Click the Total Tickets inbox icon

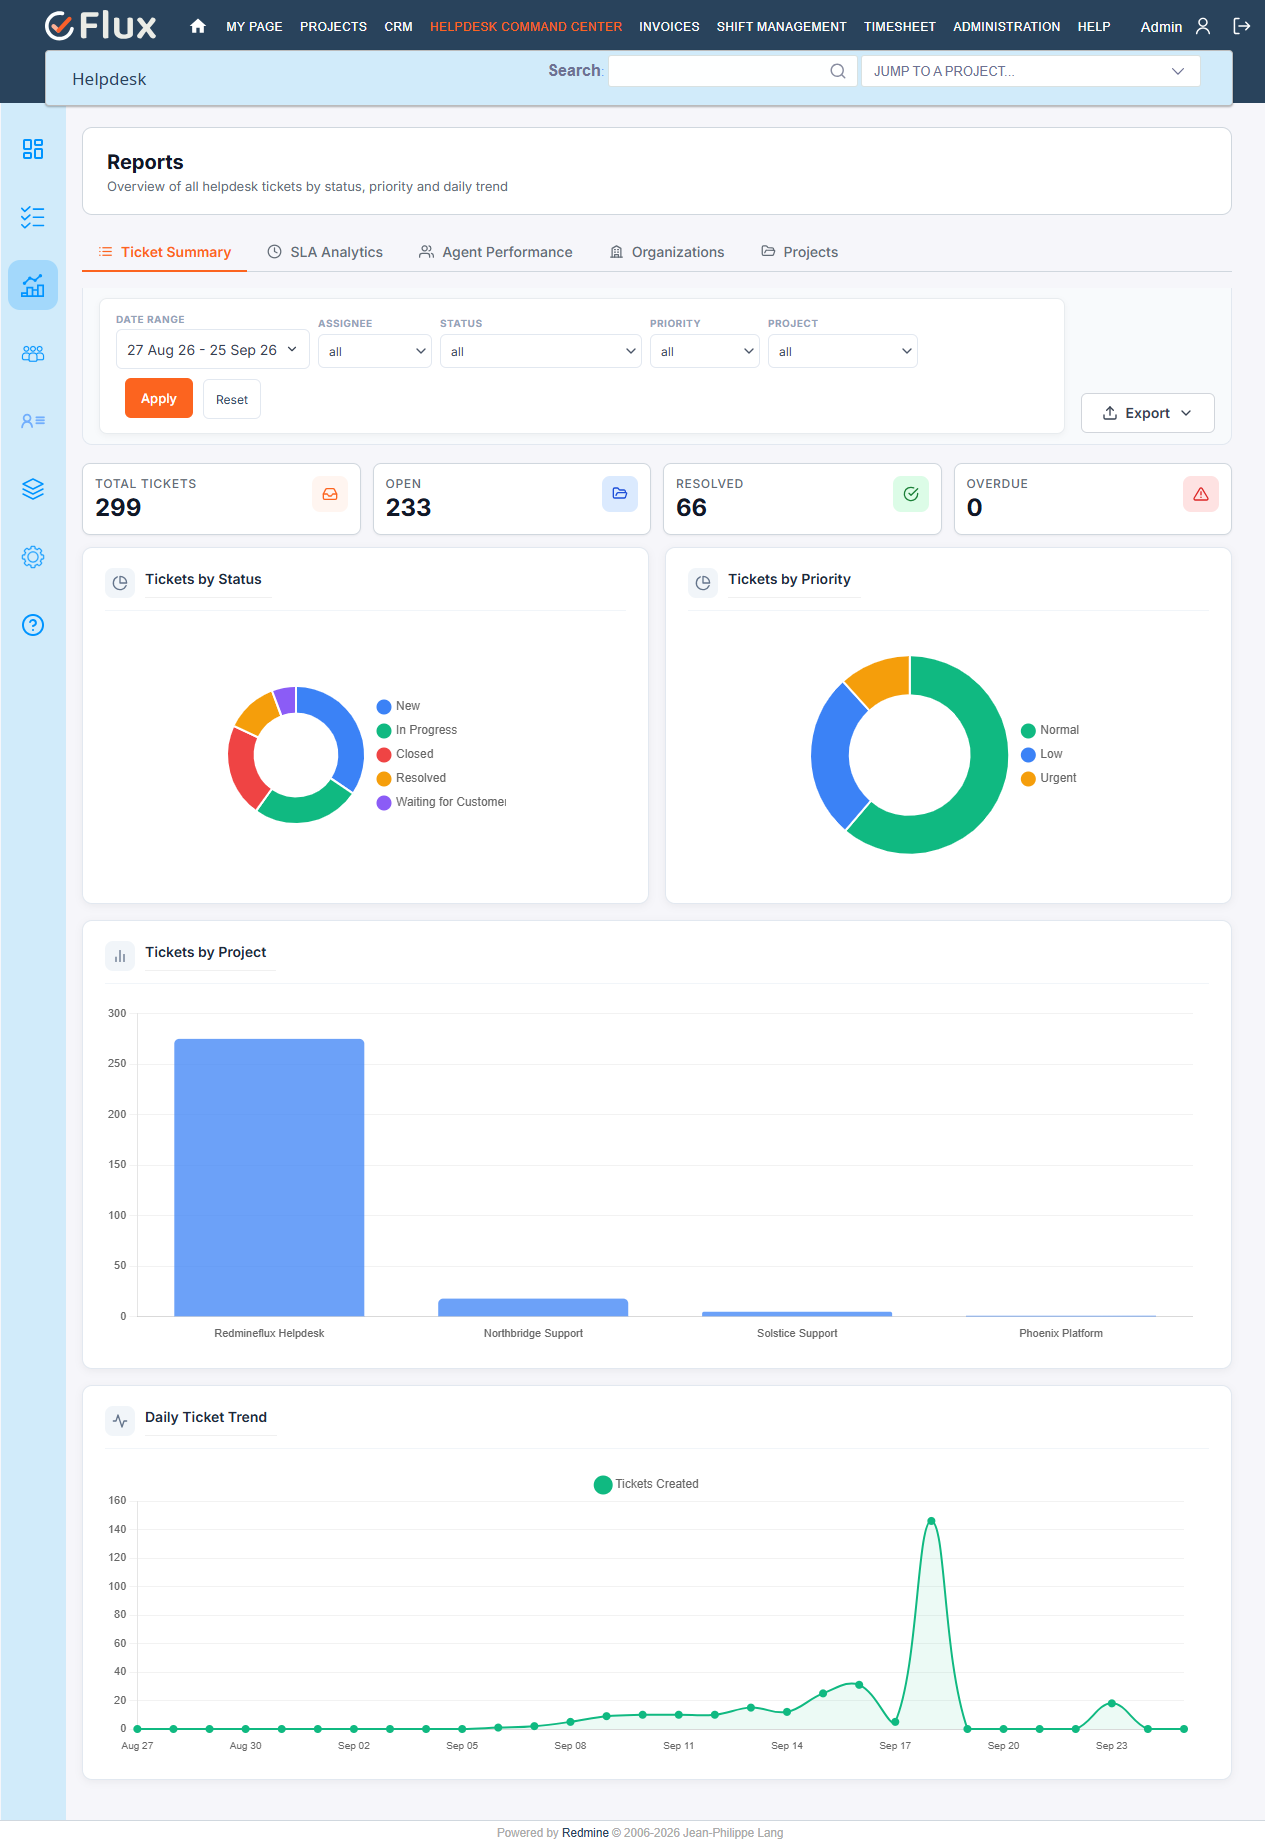pyautogui.click(x=330, y=494)
